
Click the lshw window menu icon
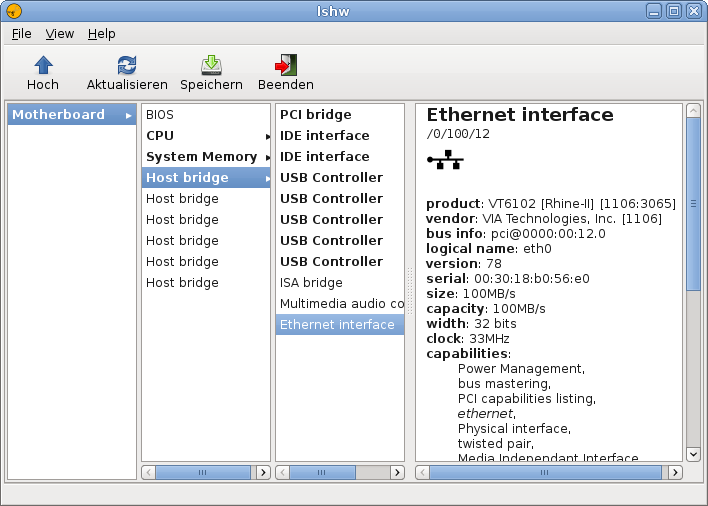[x=13, y=11]
